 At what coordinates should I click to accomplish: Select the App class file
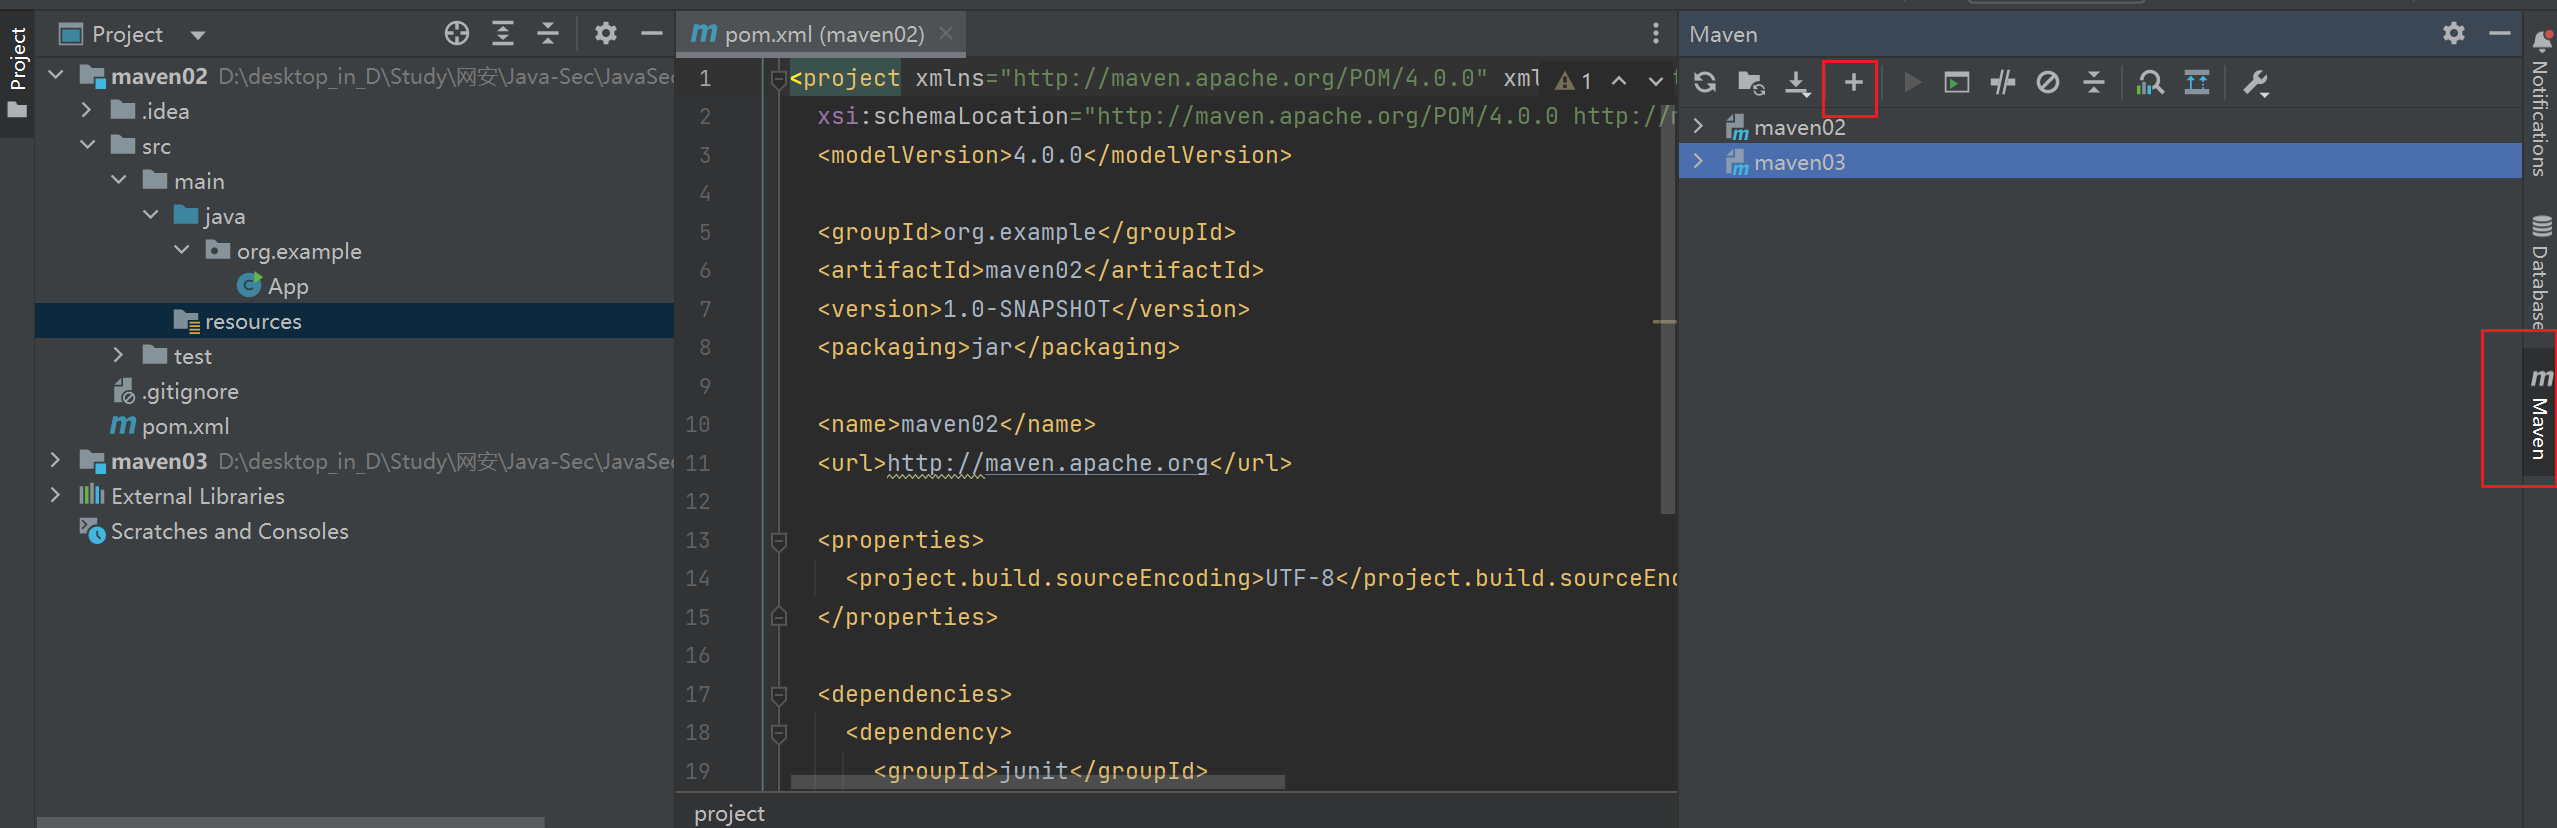(x=273, y=286)
